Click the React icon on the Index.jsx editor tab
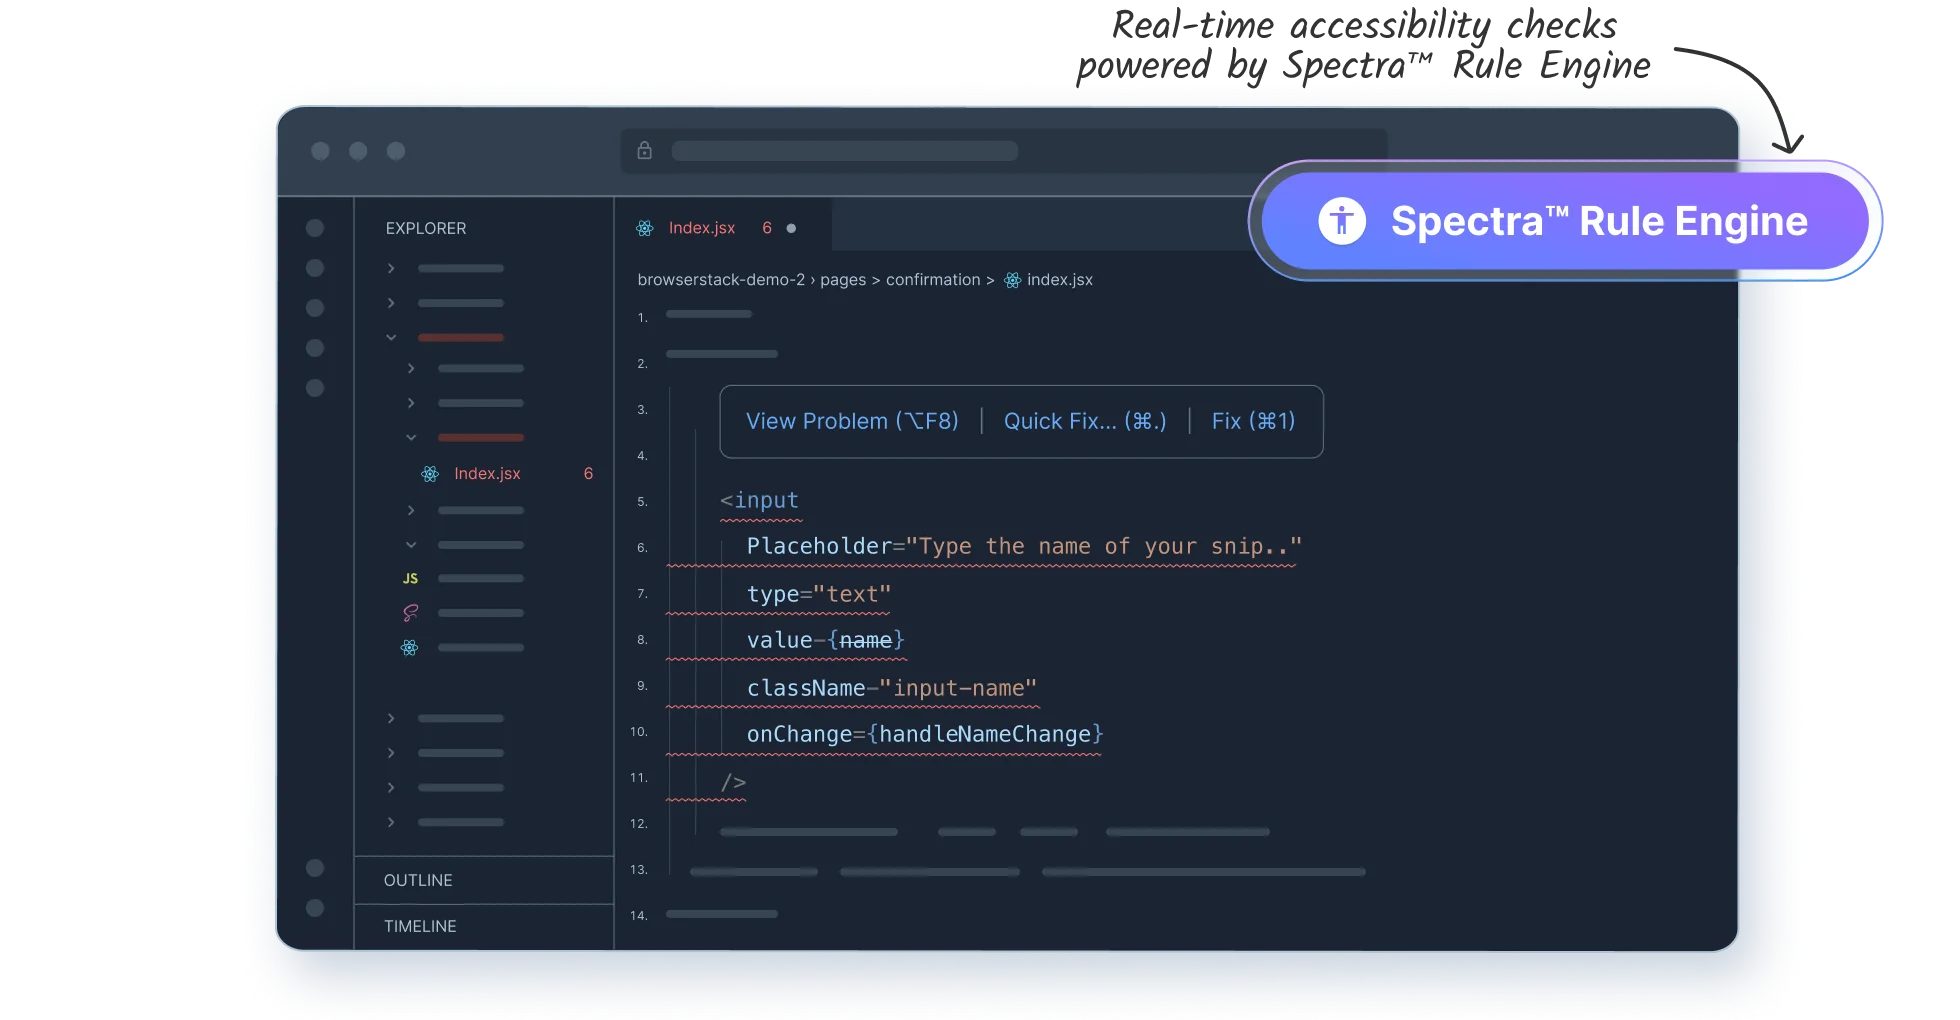The height and width of the screenshot is (1020, 1960). [645, 227]
